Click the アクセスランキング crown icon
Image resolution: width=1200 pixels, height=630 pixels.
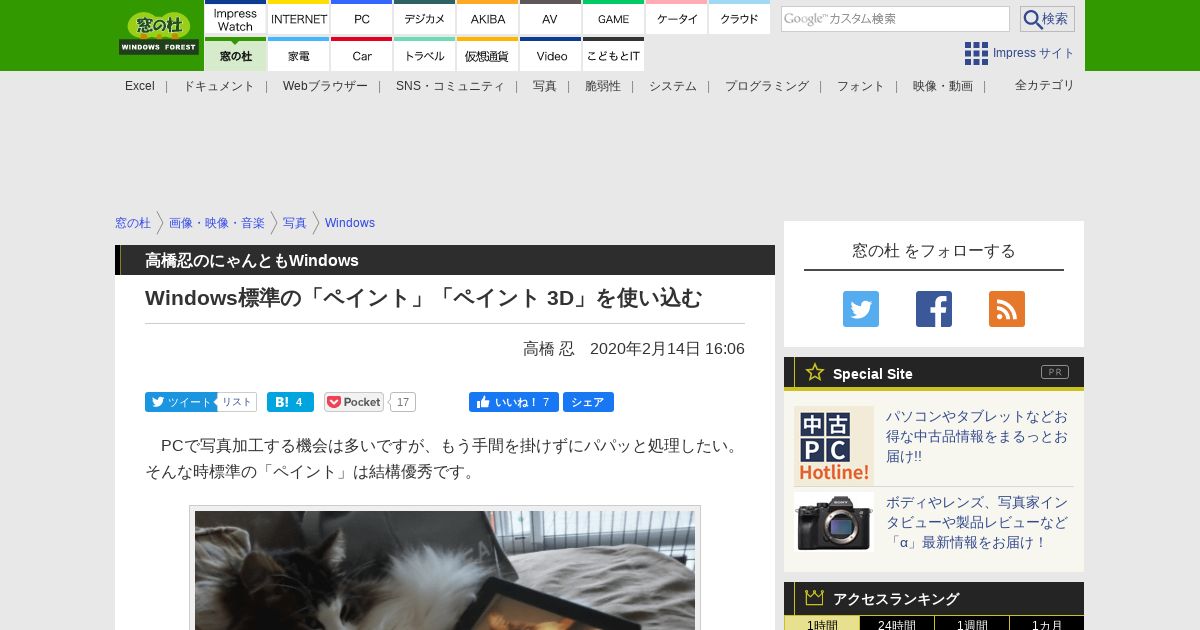[815, 598]
